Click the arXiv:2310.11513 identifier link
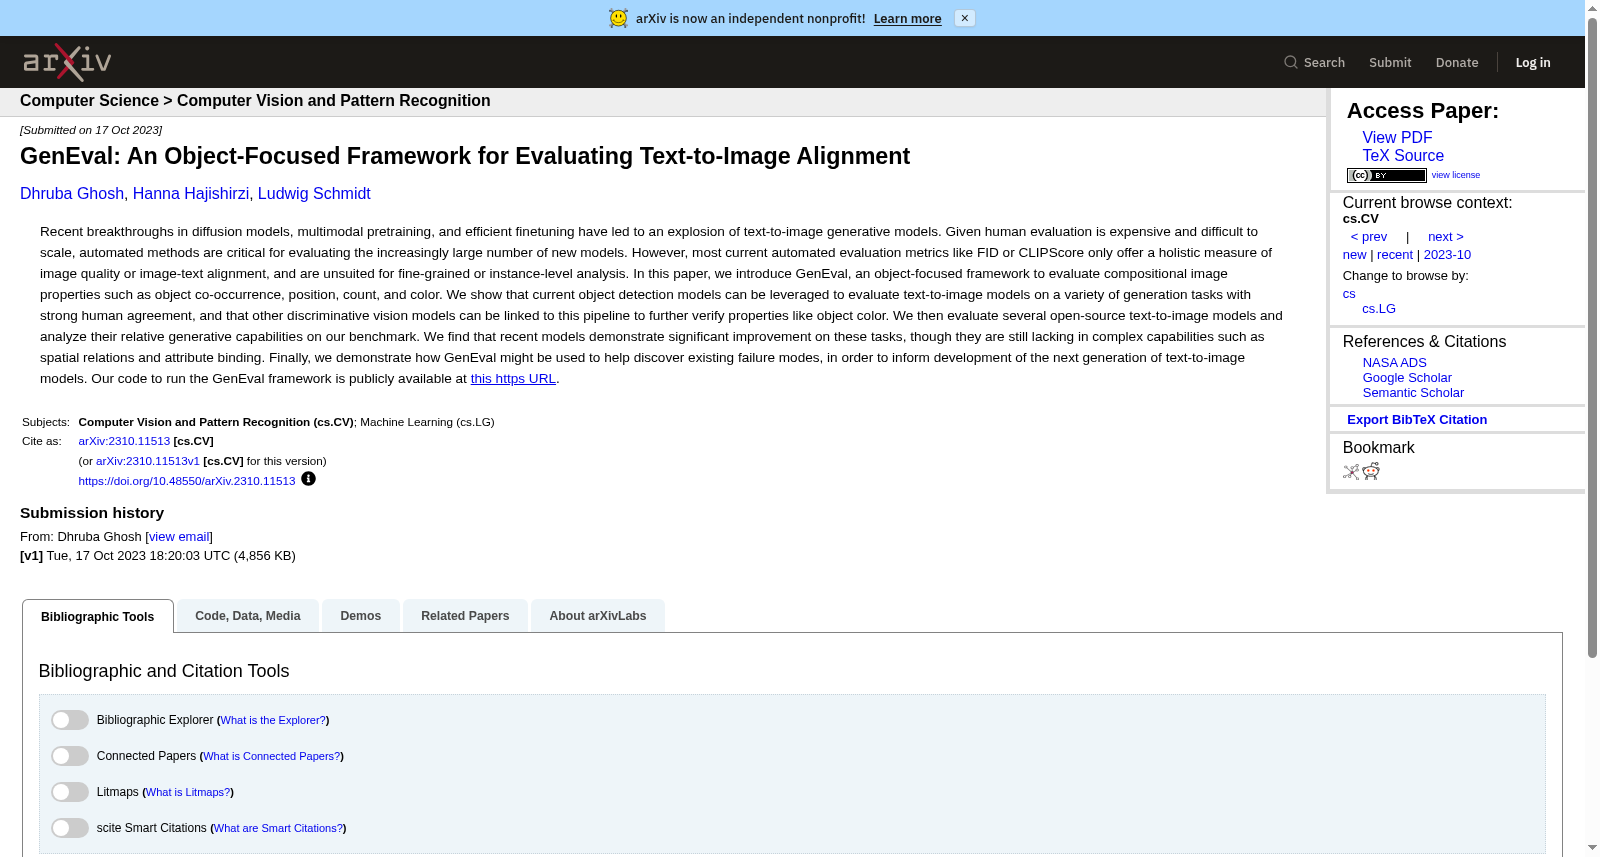1600x857 pixels. [x=124, y=441]
